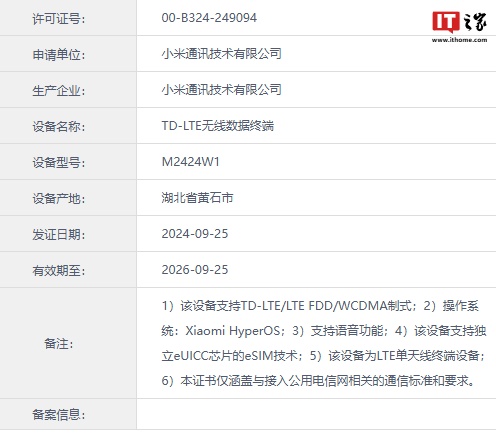
Task: Click applicant value 小米通讯技术有限公司
Action: tap(221, 54)
